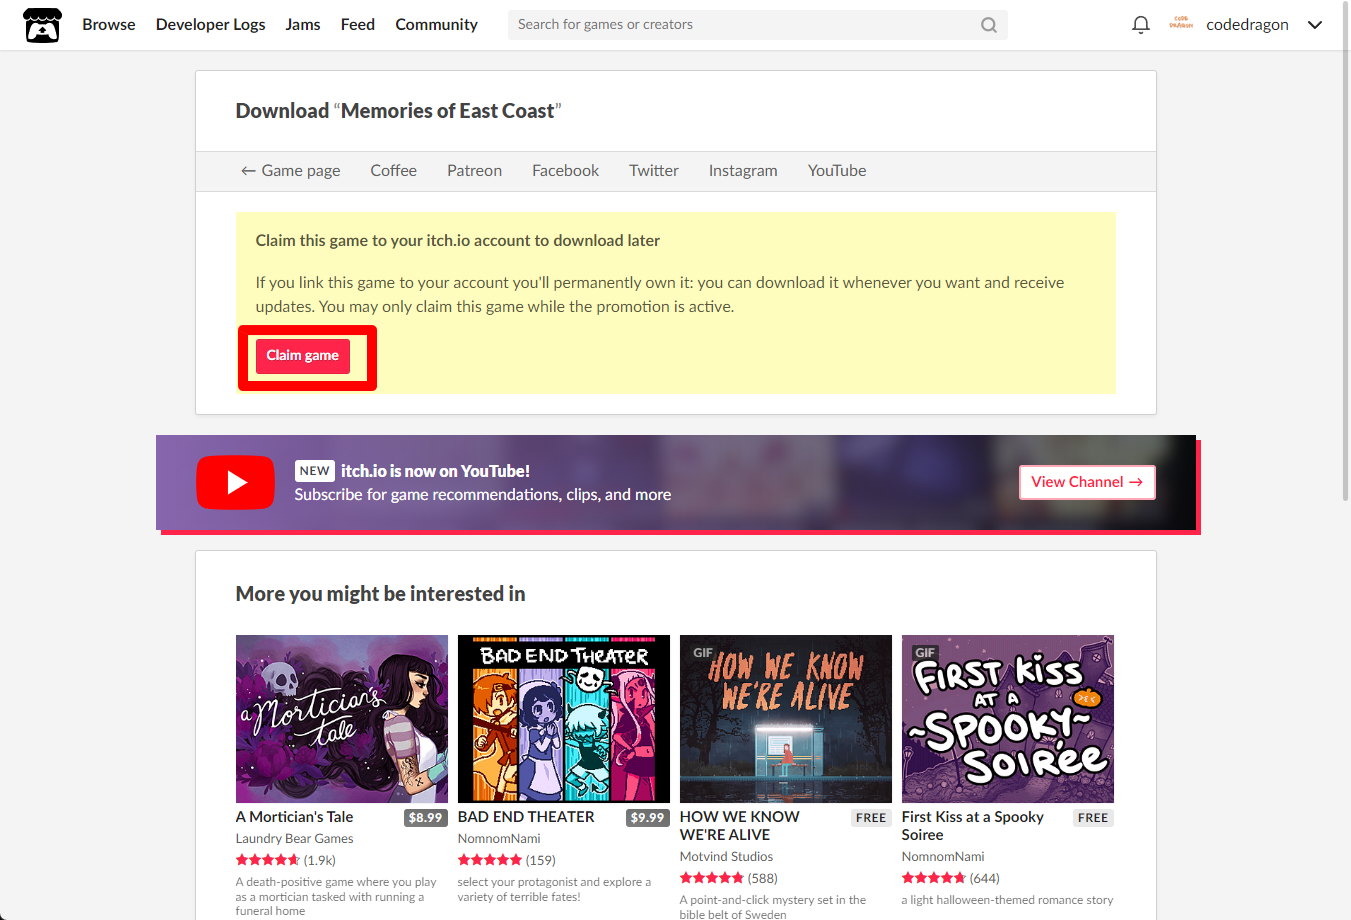The image size is (1351, 920).
Task: Click star rating (588) for HOW WE KNOW
Action: pyautogui.click(x=729, y=878)
